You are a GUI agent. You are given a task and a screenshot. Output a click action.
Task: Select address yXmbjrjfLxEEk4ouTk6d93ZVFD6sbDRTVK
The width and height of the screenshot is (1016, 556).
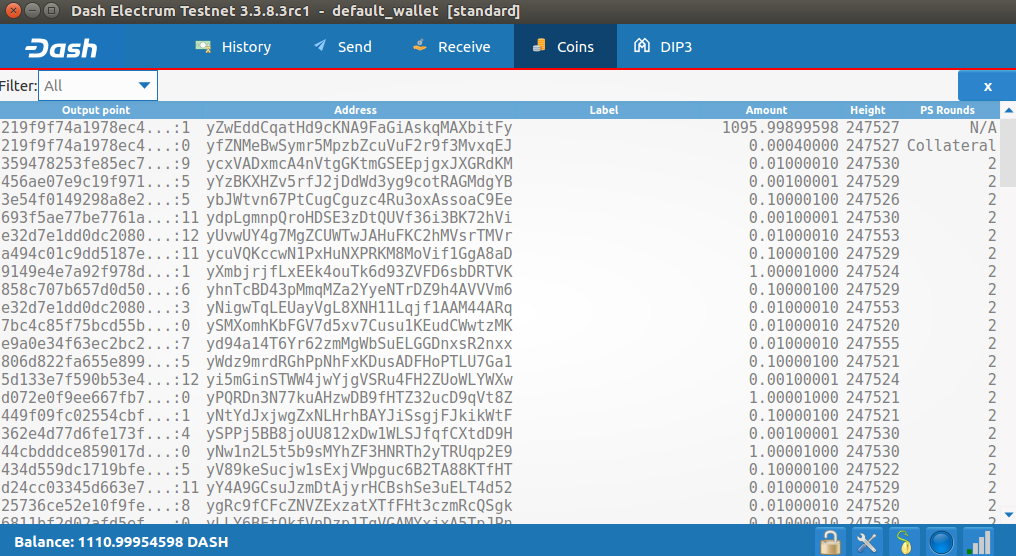(359, 272)
